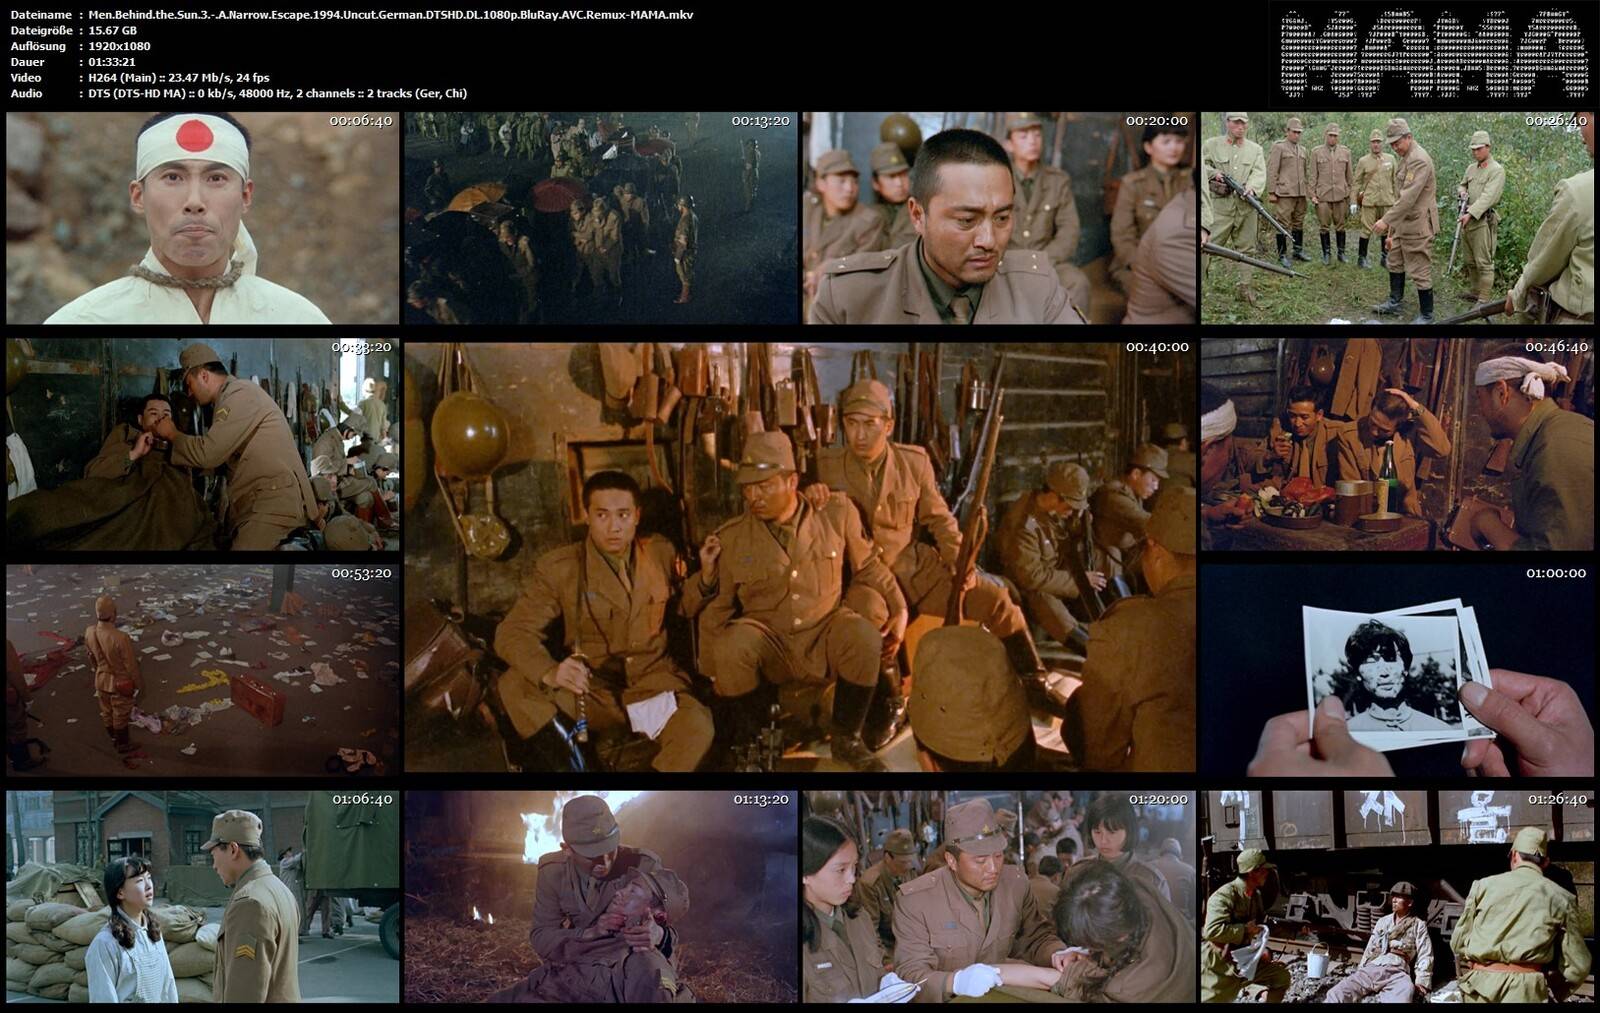
Task: Select the dining scene thumbnail at 00:46:40
Action: click(x=1397, y=444)
